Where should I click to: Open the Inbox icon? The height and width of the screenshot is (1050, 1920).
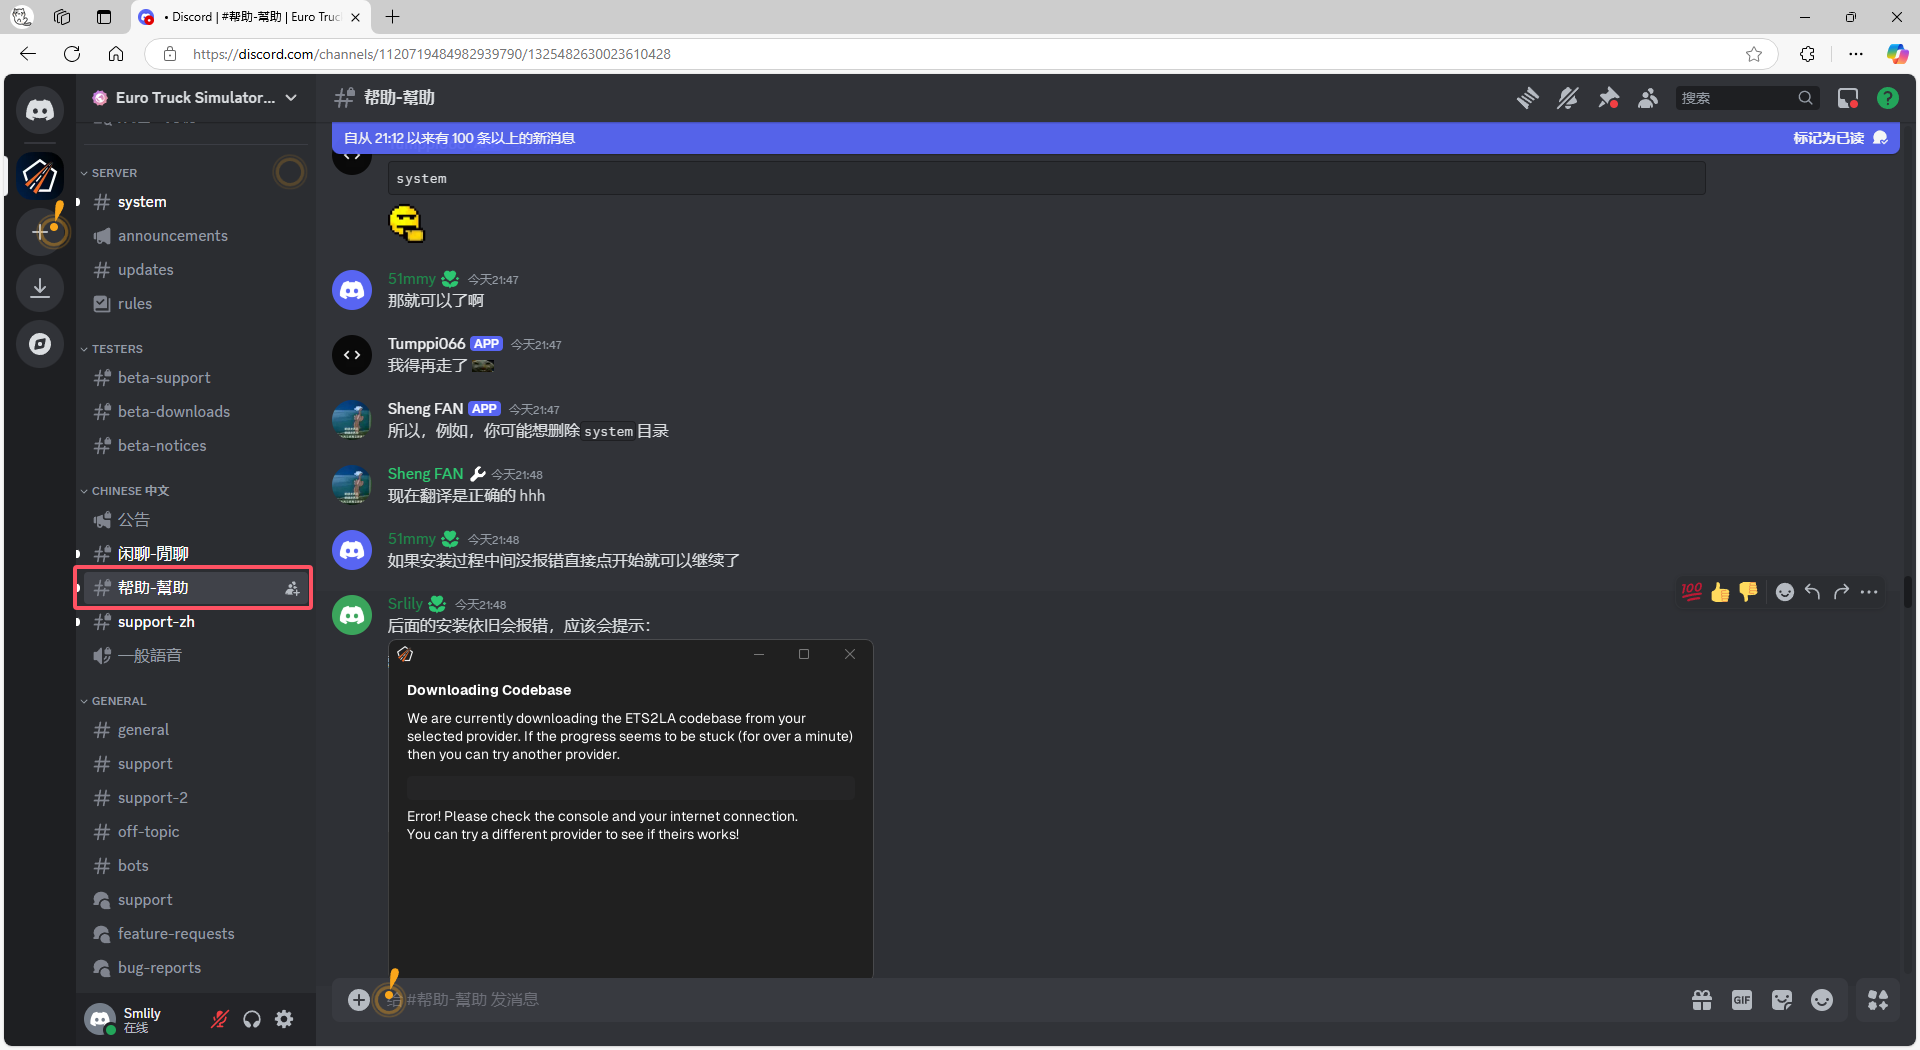1847,98
